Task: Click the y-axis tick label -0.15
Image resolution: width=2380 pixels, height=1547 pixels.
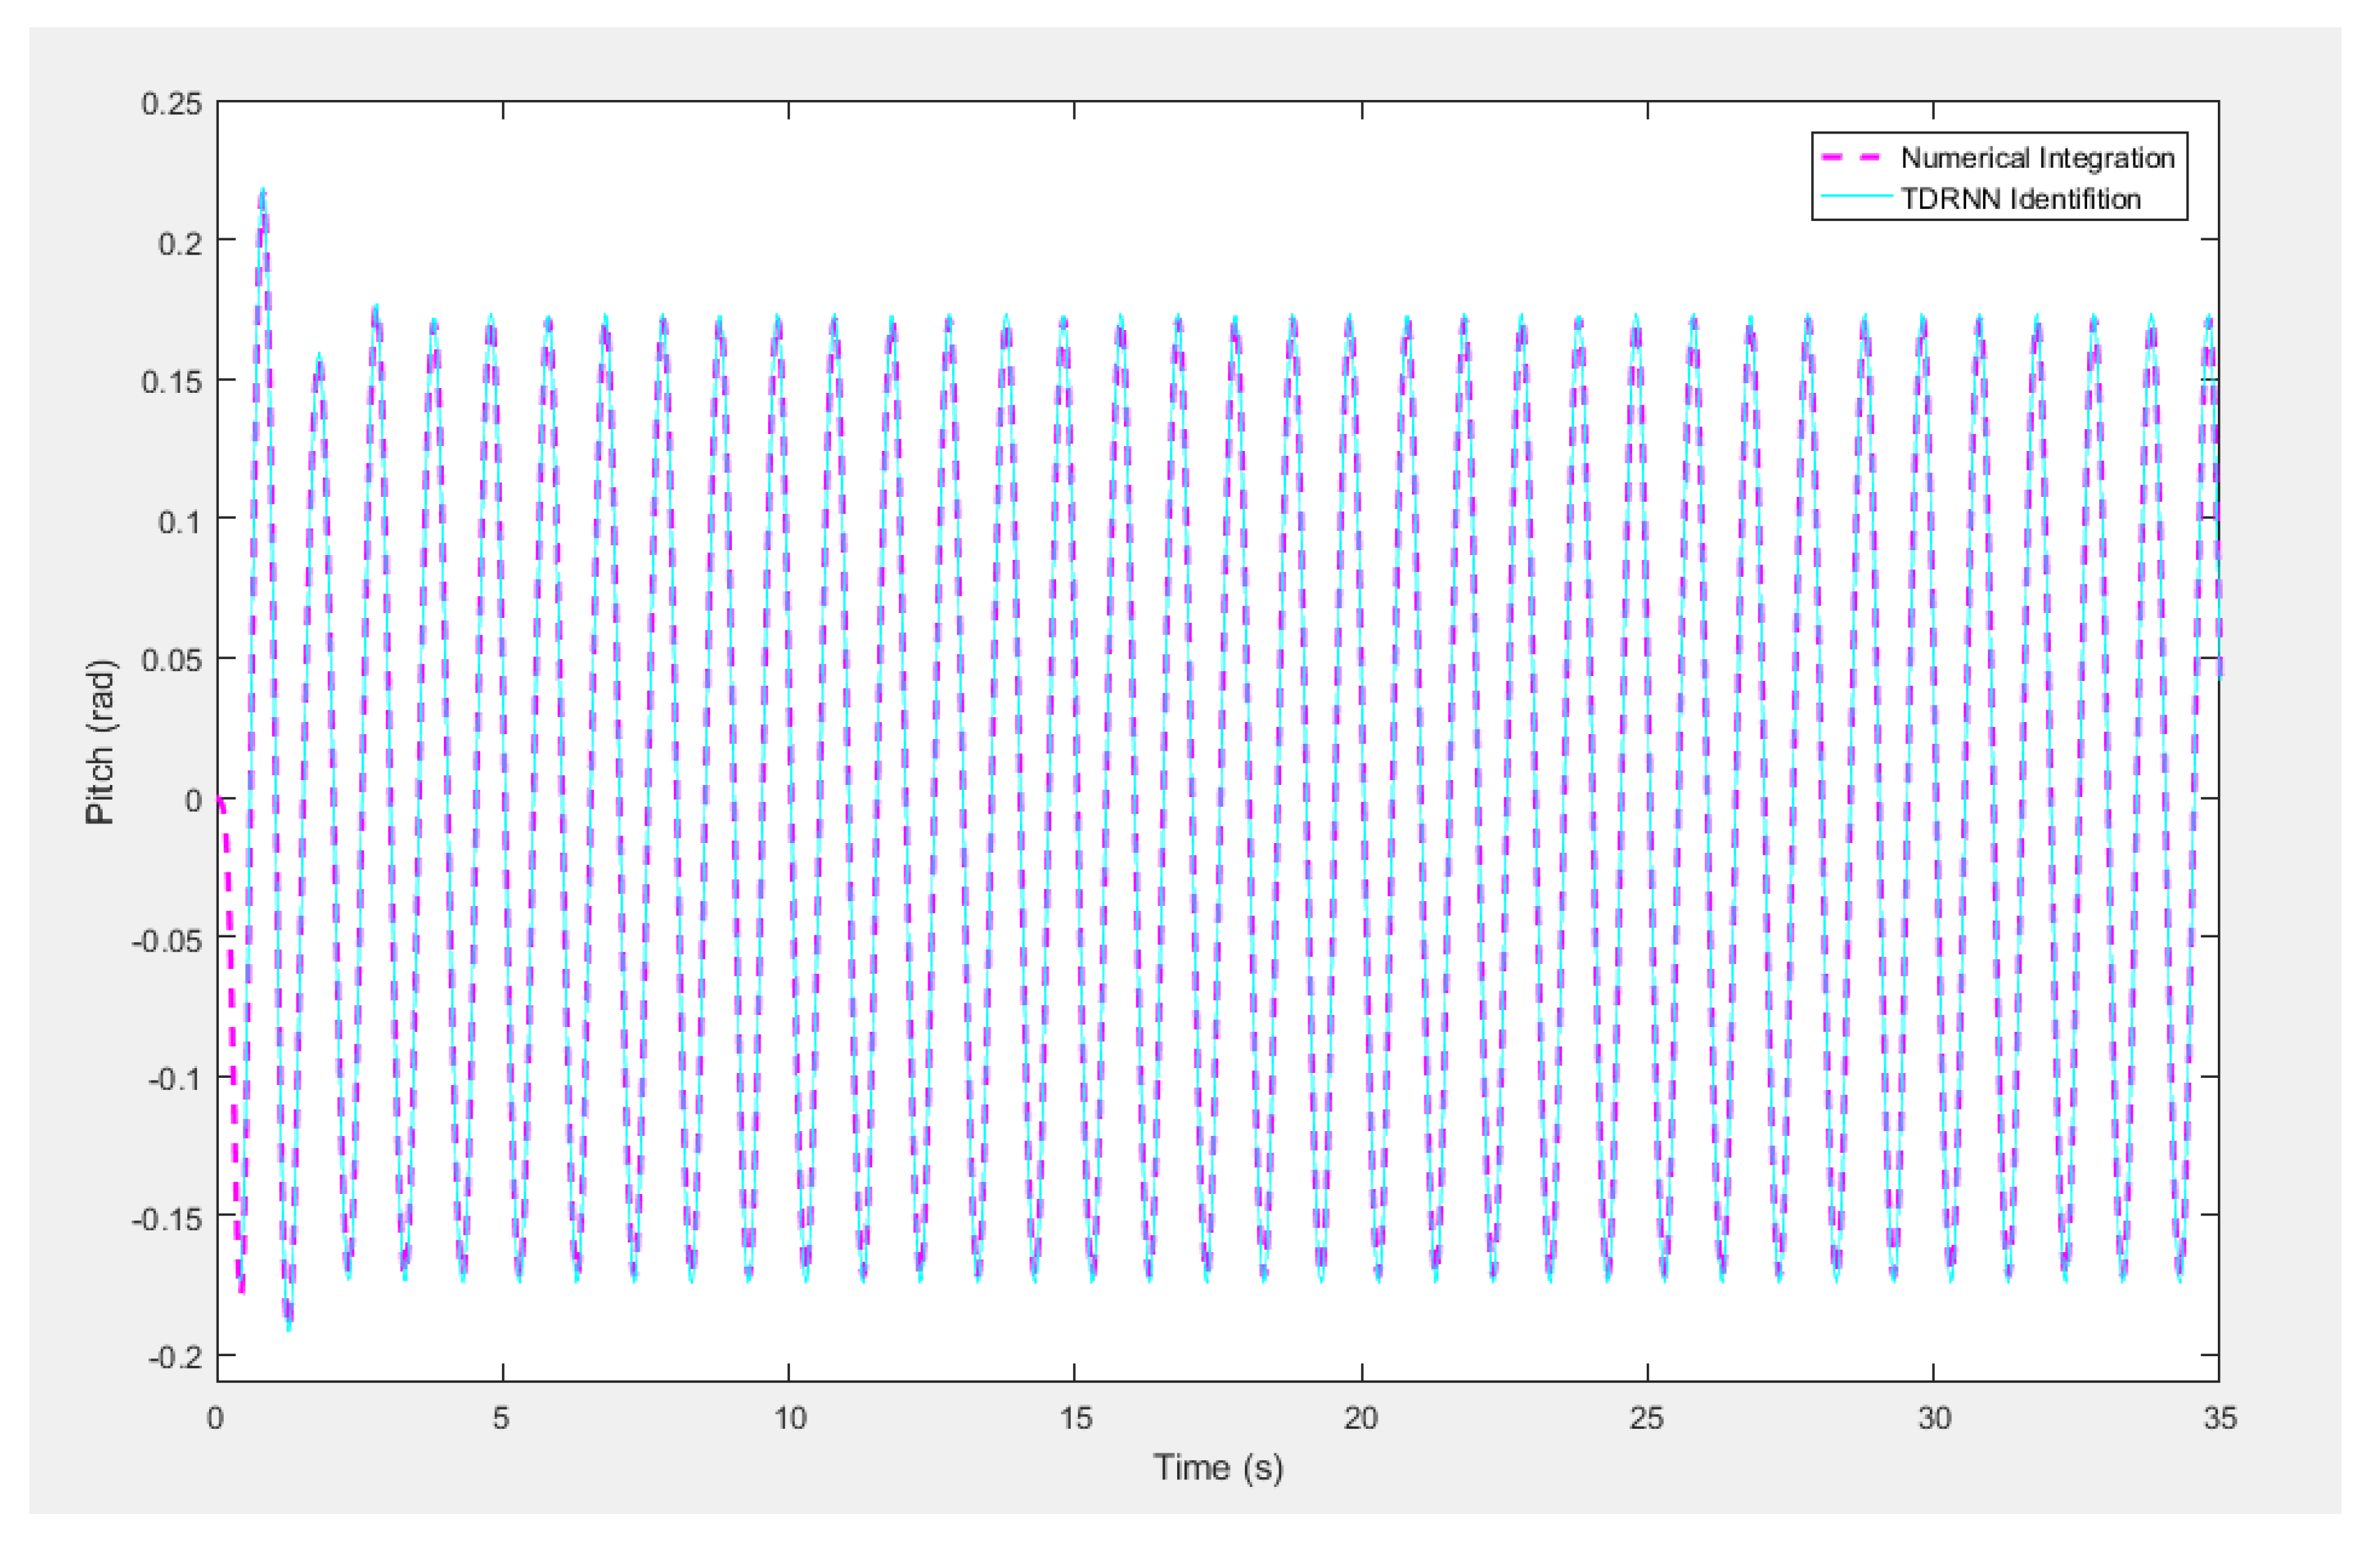Action: (166, 1219)
